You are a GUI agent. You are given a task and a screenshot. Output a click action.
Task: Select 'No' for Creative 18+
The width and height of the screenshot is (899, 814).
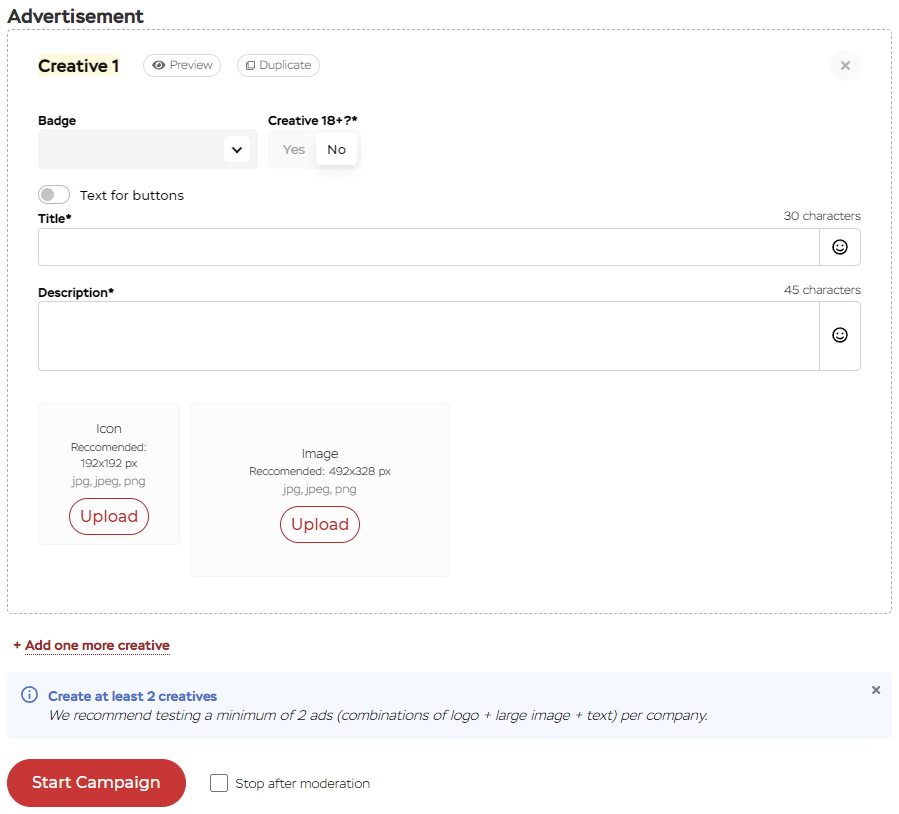pos(336,149)
